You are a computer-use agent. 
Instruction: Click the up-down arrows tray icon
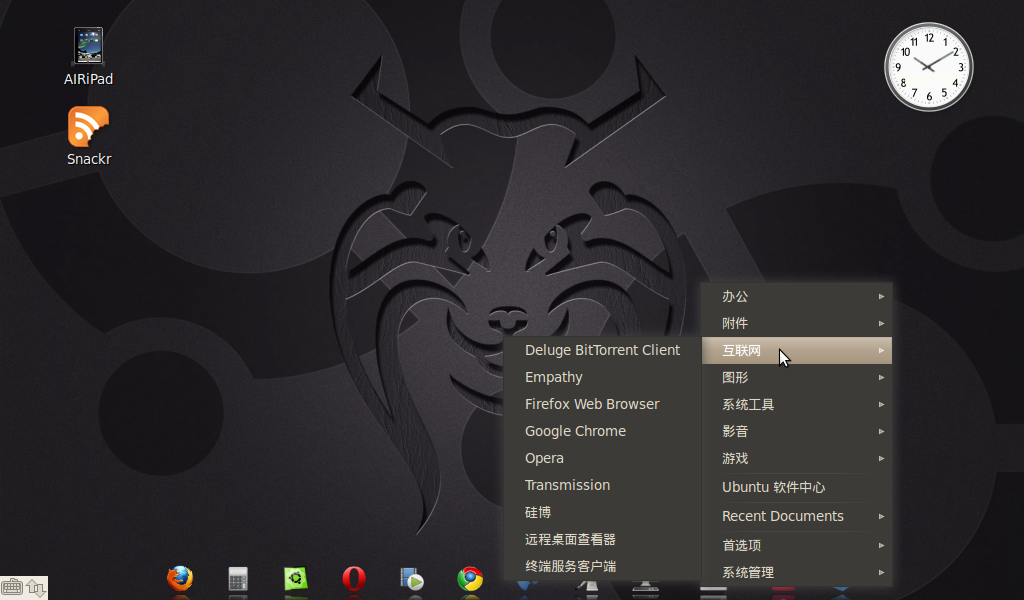tap(36, 588)
